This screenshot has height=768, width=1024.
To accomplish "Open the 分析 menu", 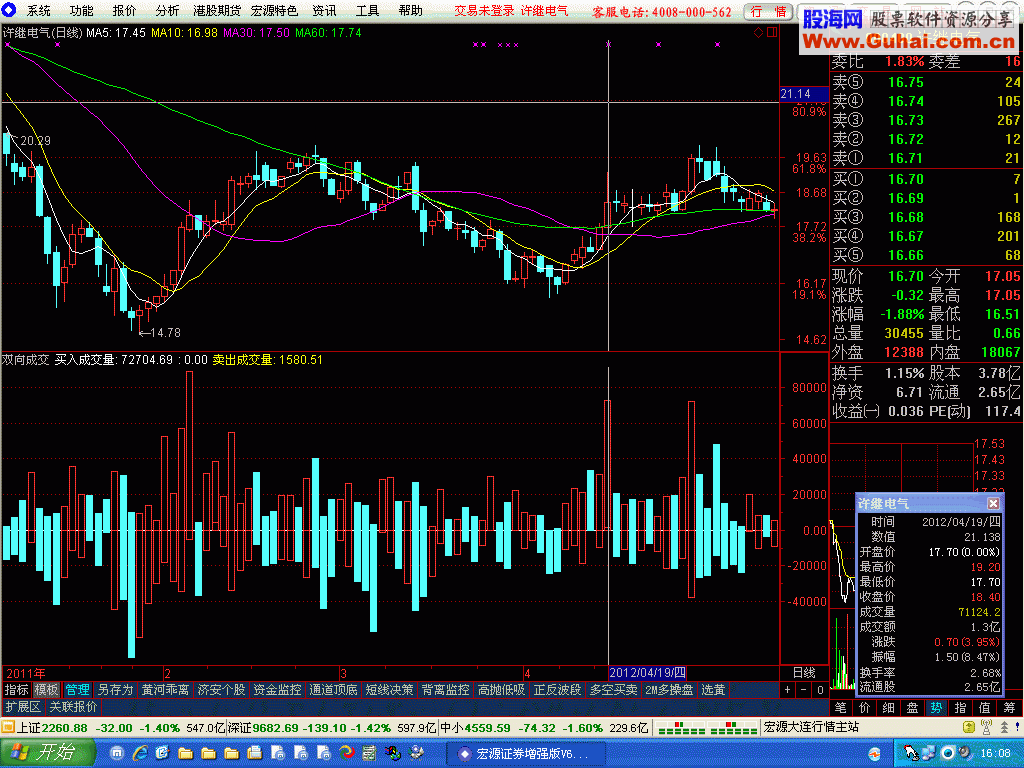I will 167,11.
